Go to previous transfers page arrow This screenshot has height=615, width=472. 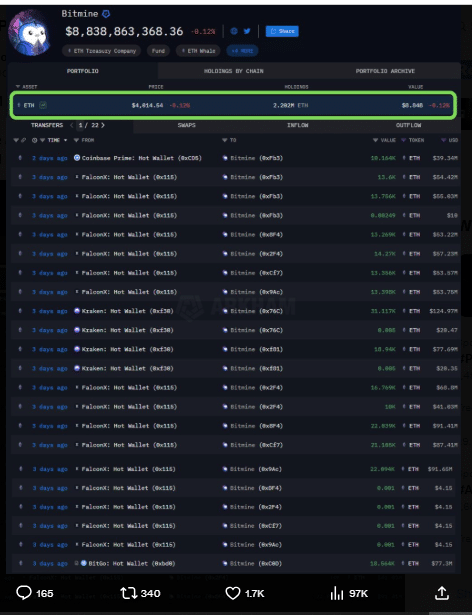pos(71,125)
